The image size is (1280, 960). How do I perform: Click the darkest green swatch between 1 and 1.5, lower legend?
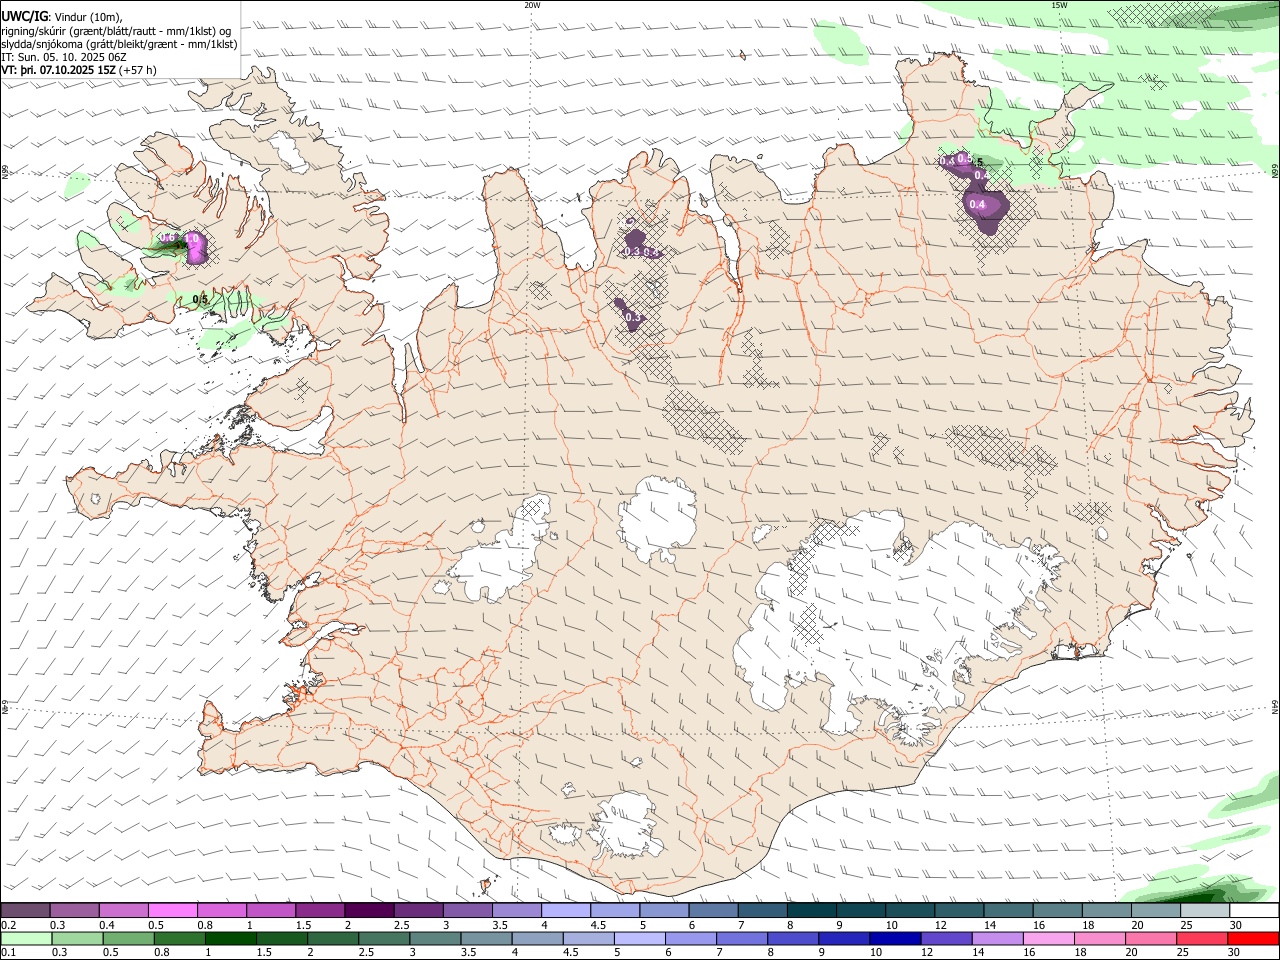click(x=230, y=939)
